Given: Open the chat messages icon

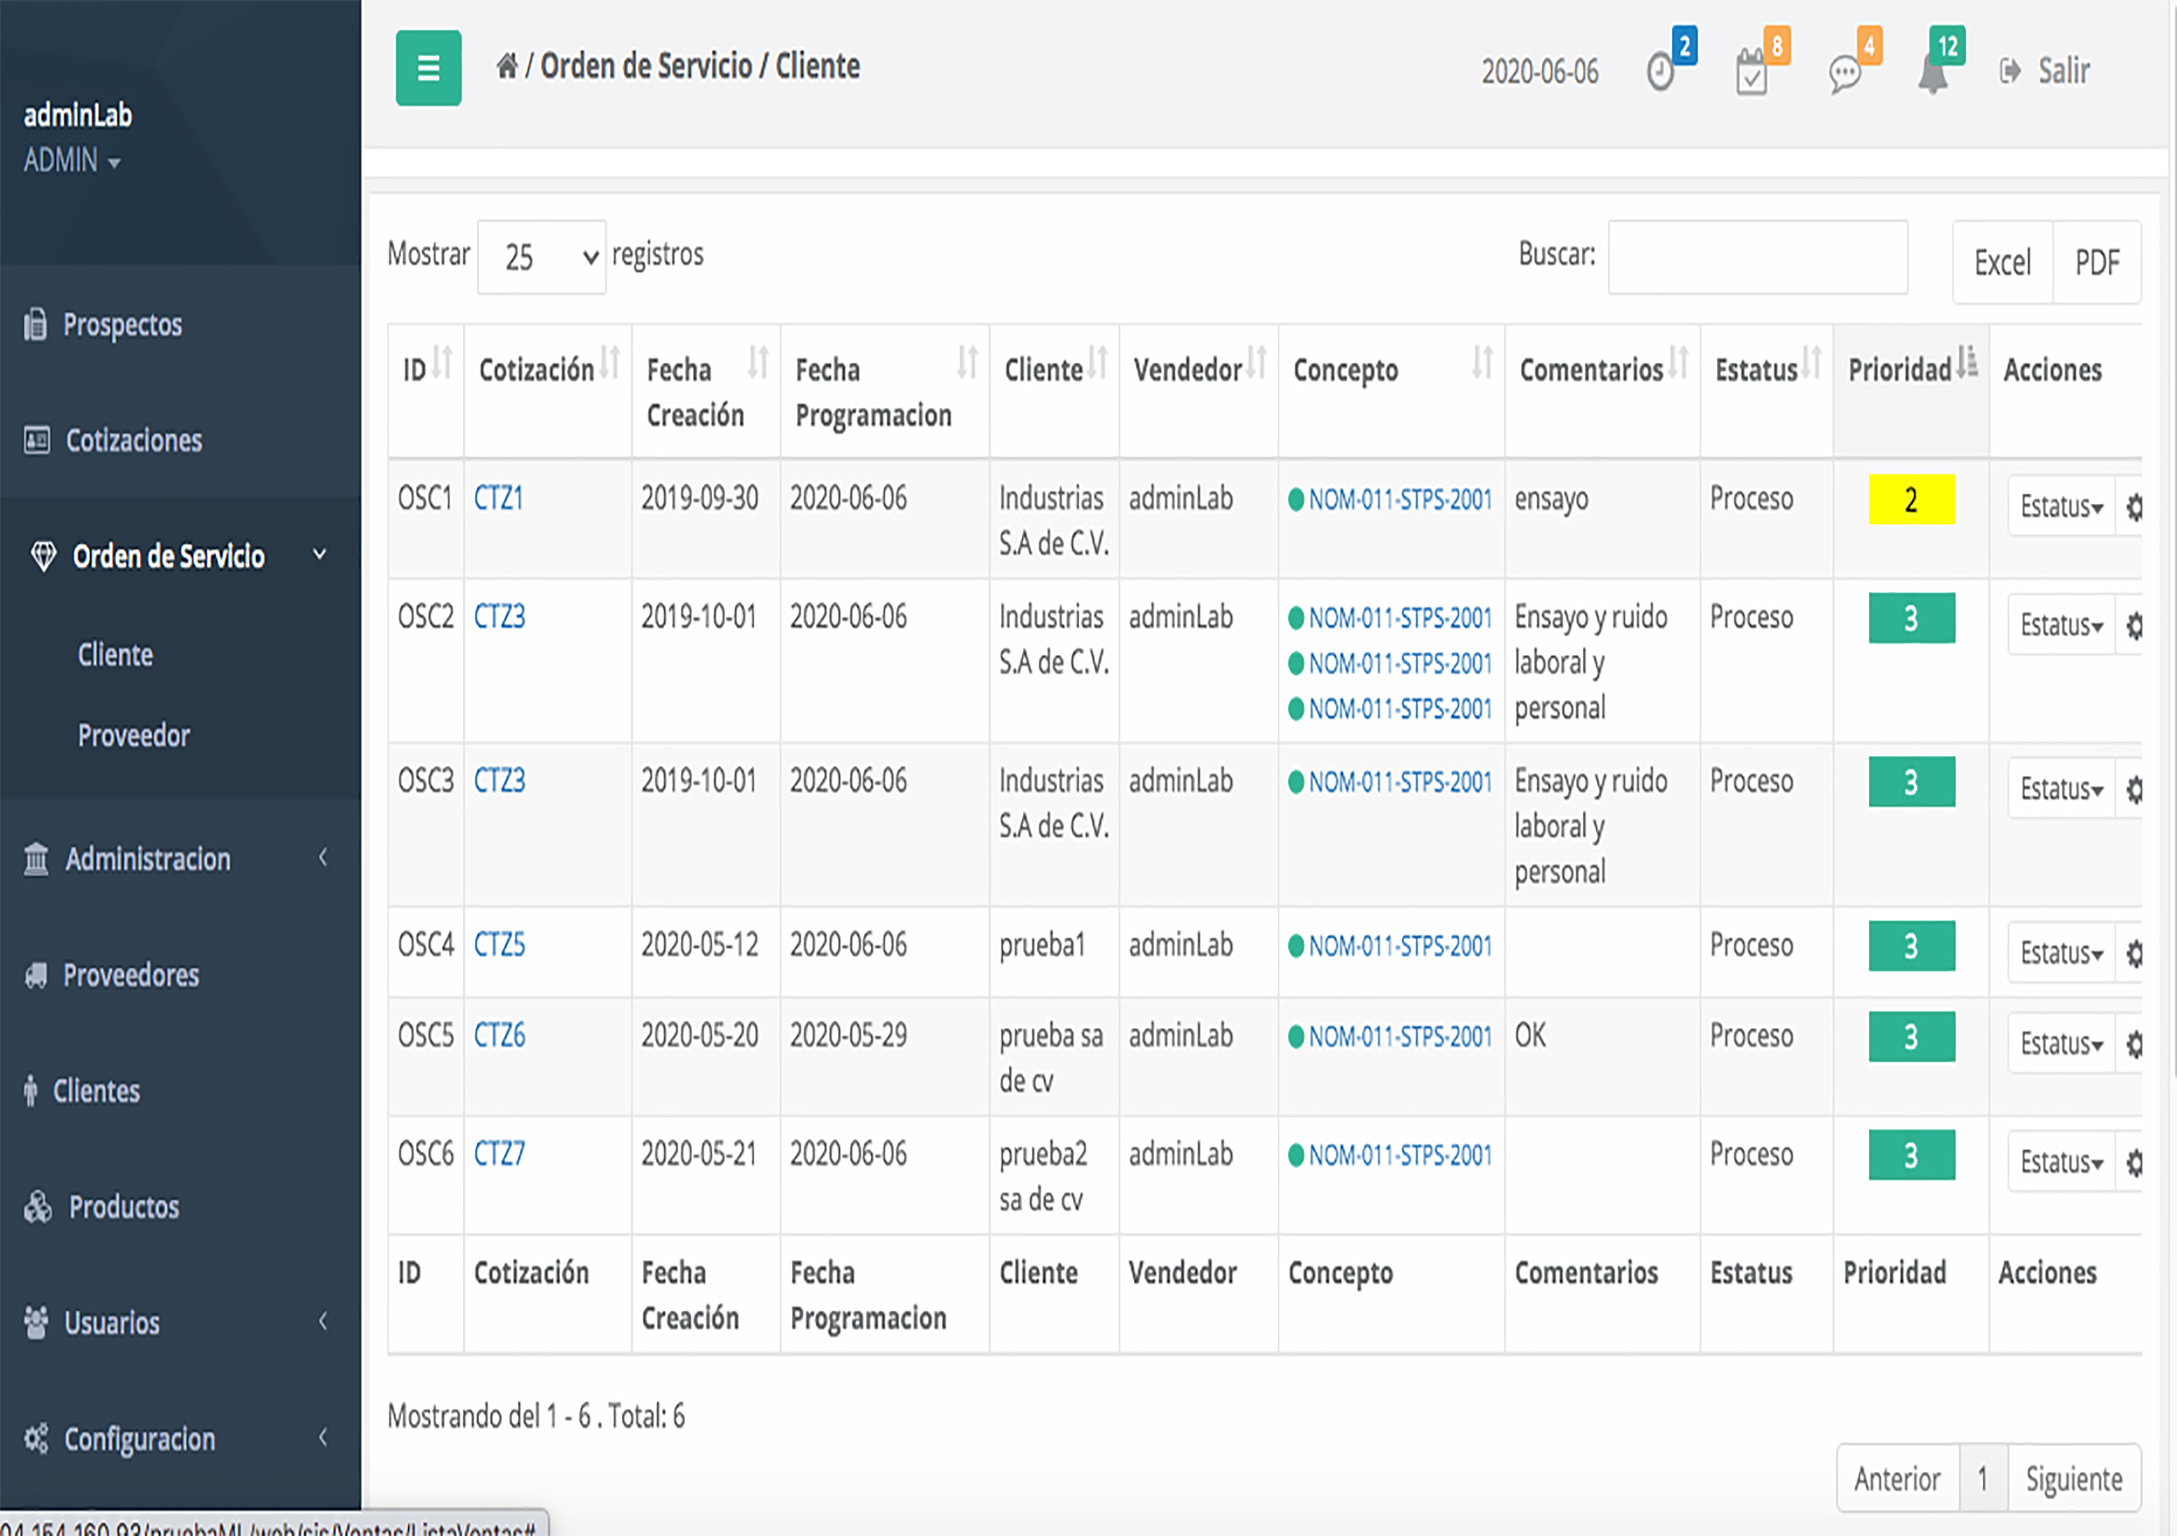Looking at the screenshot, I should point(1844,74).
